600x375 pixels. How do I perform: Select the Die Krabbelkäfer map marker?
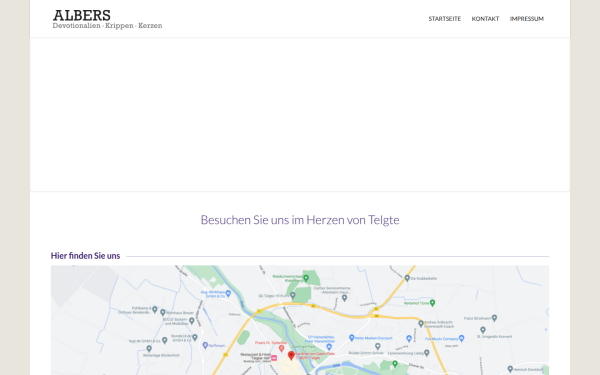[x=407, y=278]
